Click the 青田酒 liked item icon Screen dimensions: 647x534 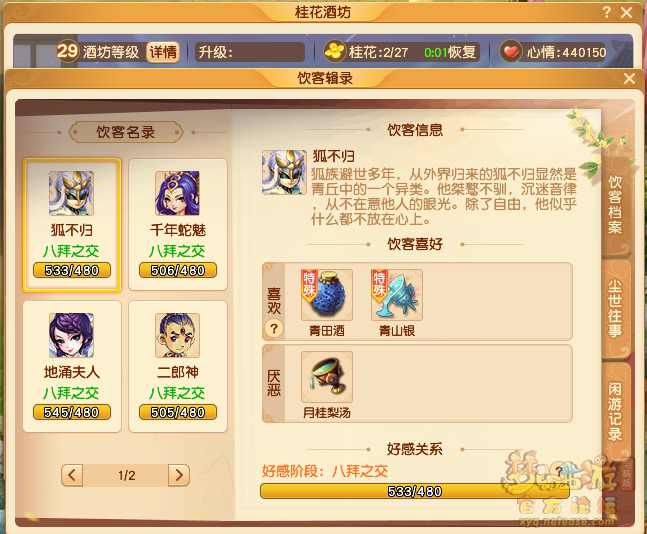point(327,295)
